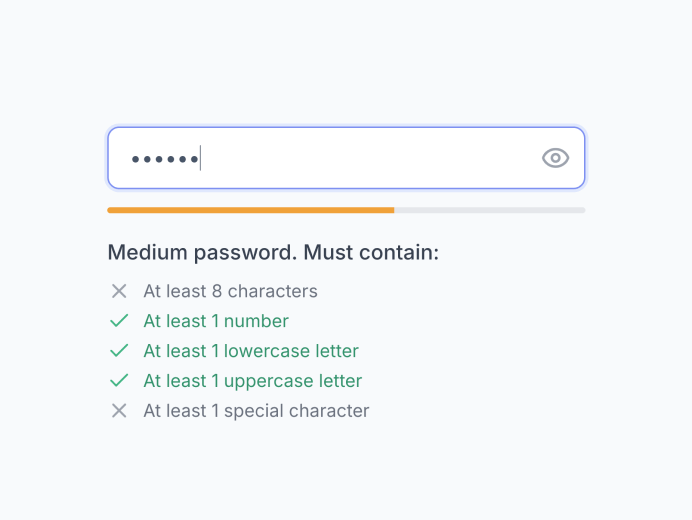Click the checkmark beside At least 1 lowercase letter
The width and height of the screenshot is (692, 520).
119,351
